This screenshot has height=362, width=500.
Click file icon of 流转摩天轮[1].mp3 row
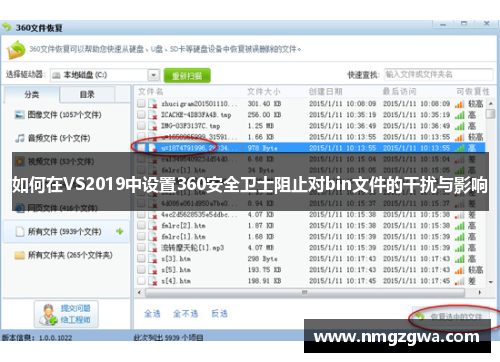[152, 248]
